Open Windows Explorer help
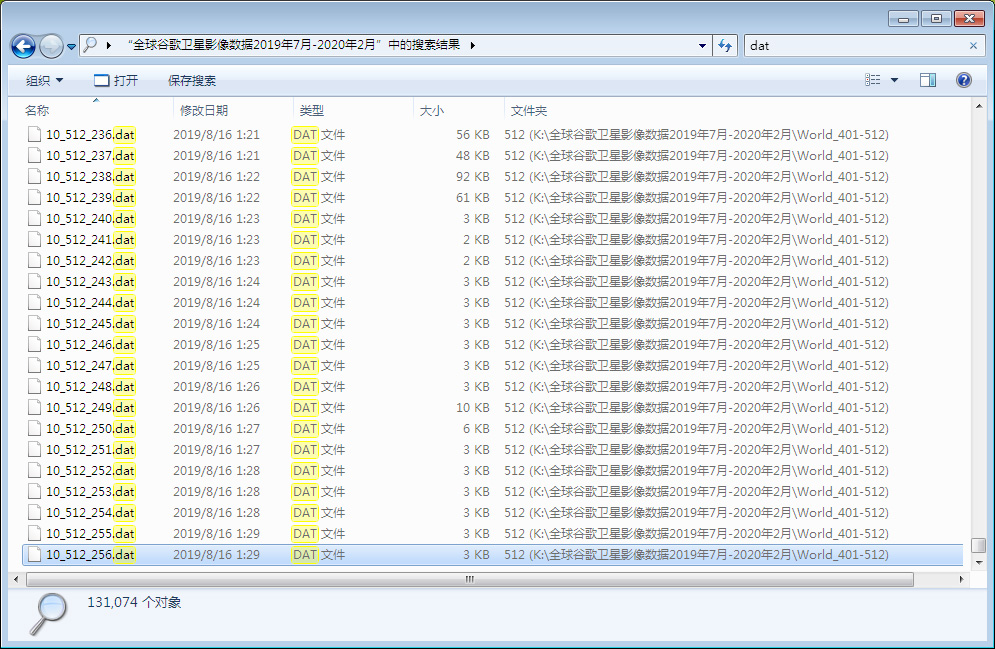This screenshot has width=995, height=649. pos(963,79)
